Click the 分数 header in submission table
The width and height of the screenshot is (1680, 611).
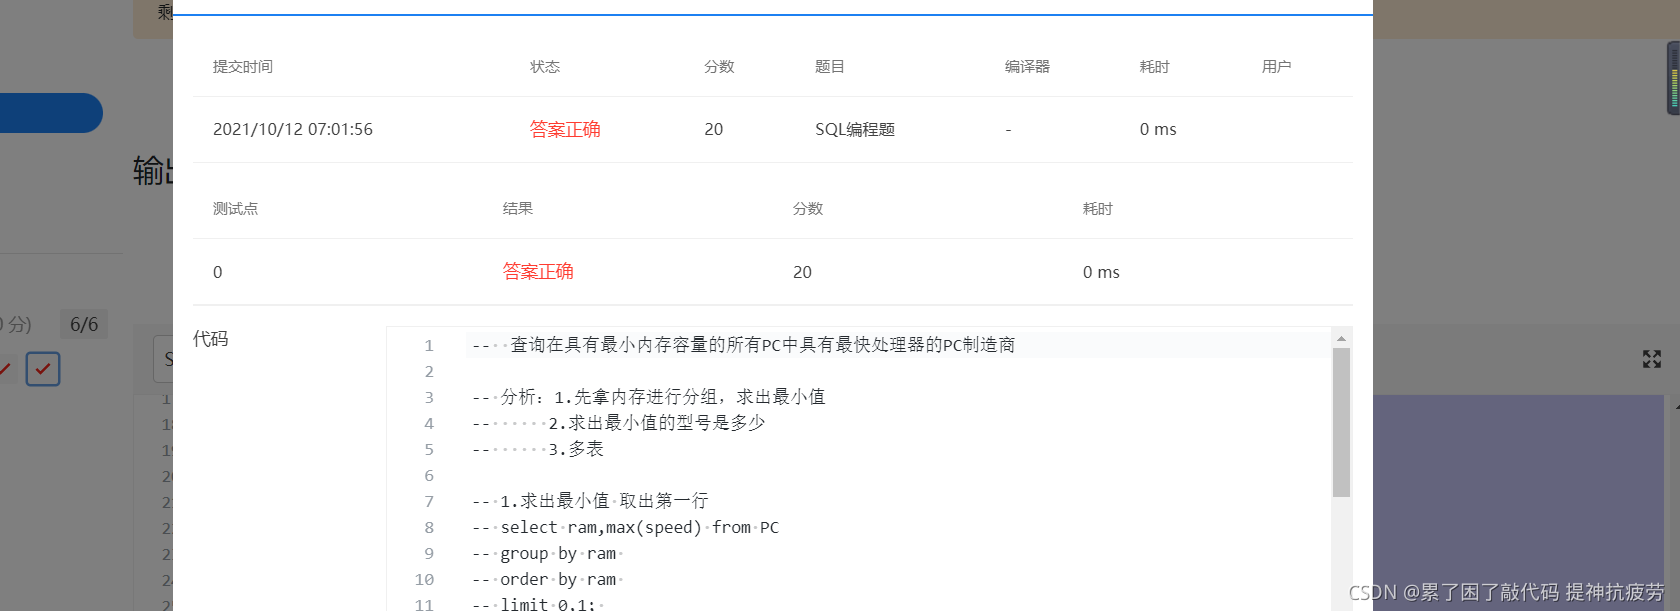coord(719,67)
